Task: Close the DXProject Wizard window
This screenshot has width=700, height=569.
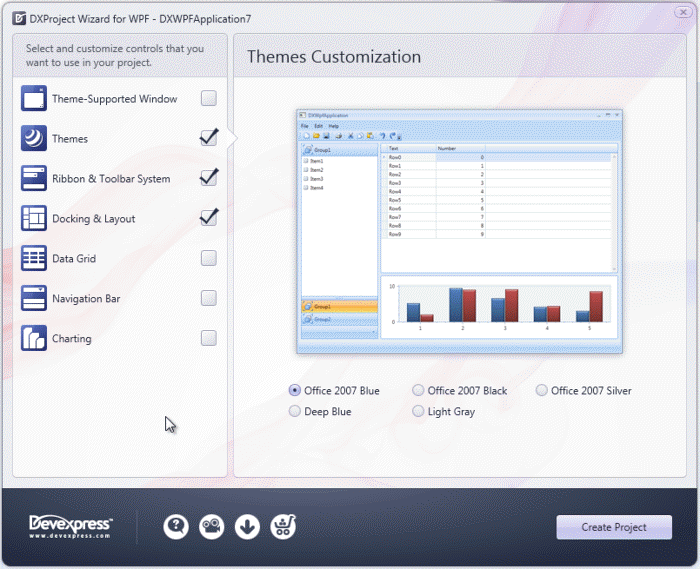Action: (x=683, y=12)
